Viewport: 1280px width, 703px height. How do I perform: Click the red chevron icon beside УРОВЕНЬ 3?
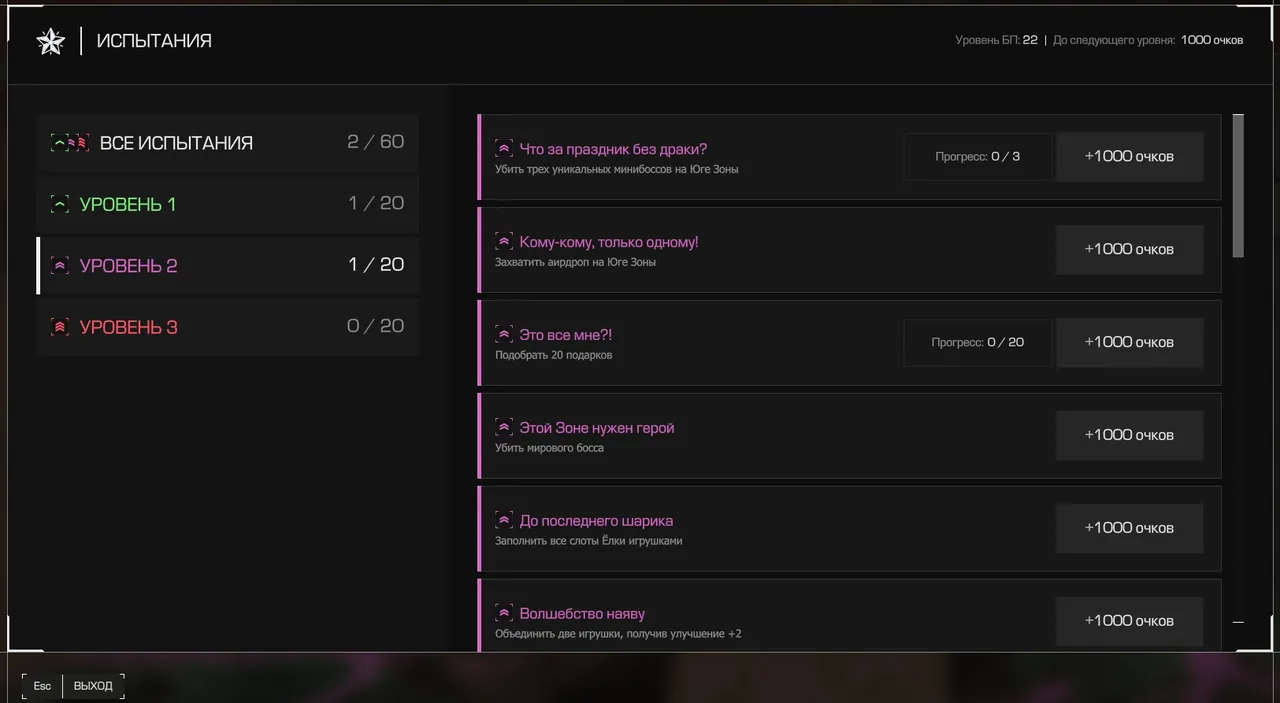click(60, 327)
